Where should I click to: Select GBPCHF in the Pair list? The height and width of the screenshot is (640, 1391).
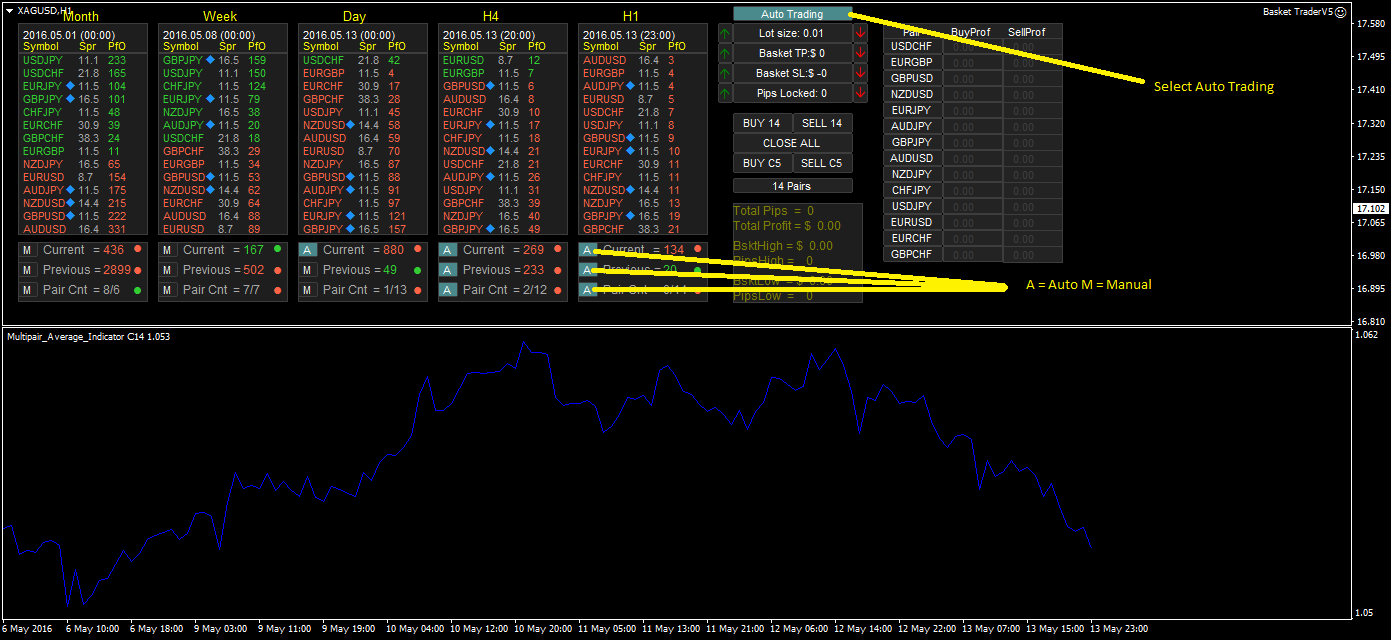[x=911, y=254]
